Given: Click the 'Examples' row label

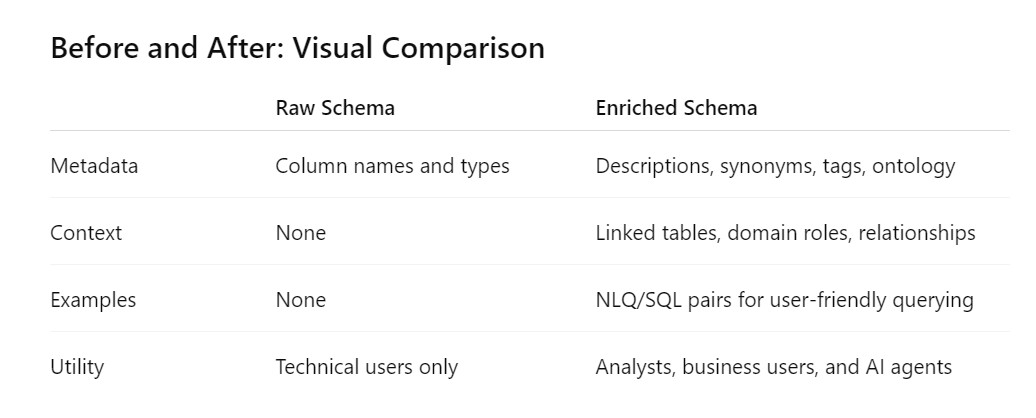Looking at the screenshot, I should pos(93,300).
